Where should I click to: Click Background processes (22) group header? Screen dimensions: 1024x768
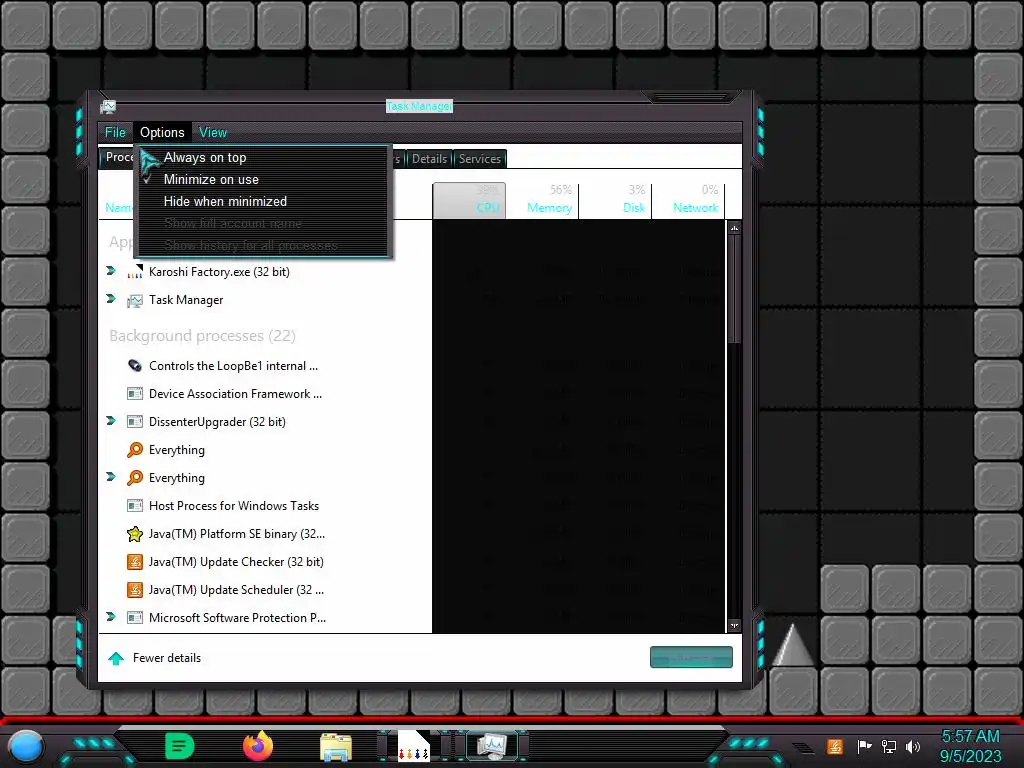pos(202,336)
